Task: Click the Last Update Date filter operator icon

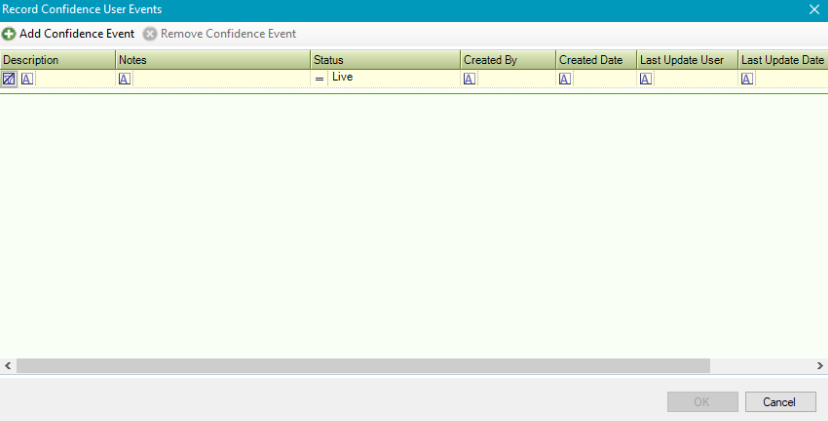Action: coord(747,79)
